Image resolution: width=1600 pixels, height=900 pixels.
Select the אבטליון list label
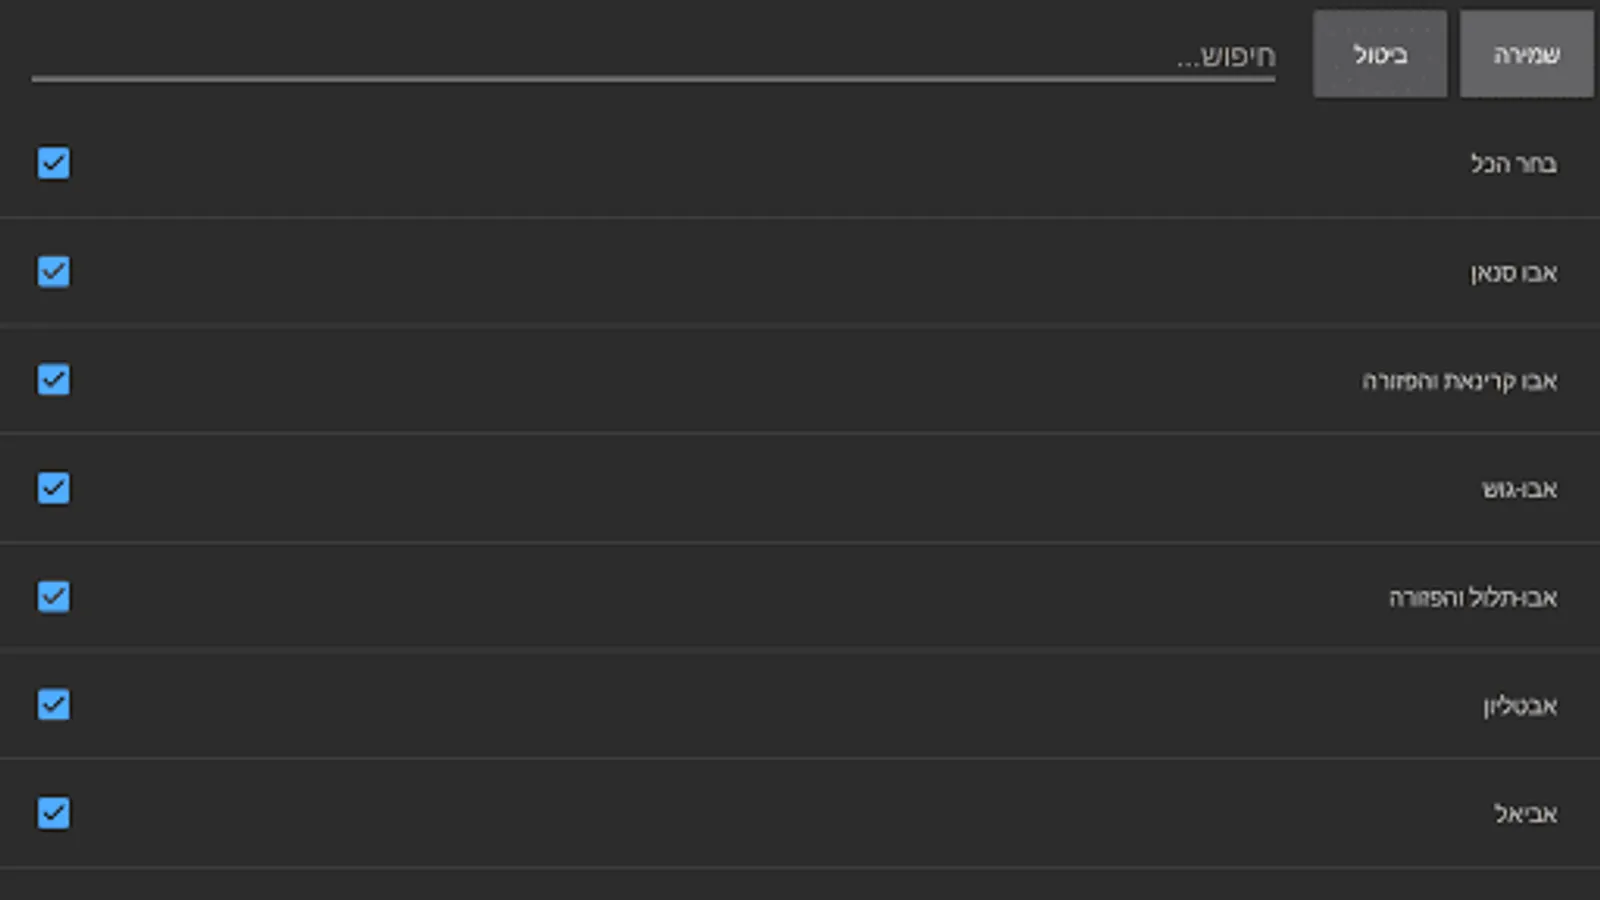(x=1520, y=706)
